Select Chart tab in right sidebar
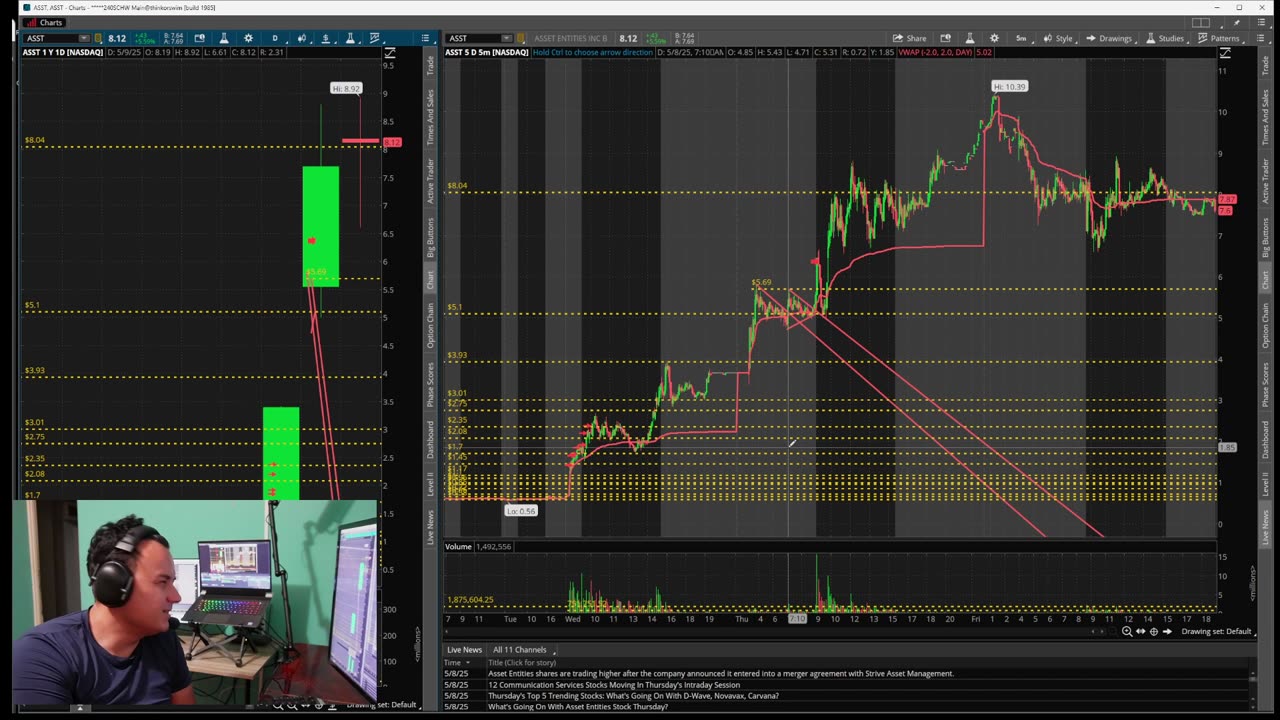The width and height of the screenshot is (1280, 720). point(1265,281)
